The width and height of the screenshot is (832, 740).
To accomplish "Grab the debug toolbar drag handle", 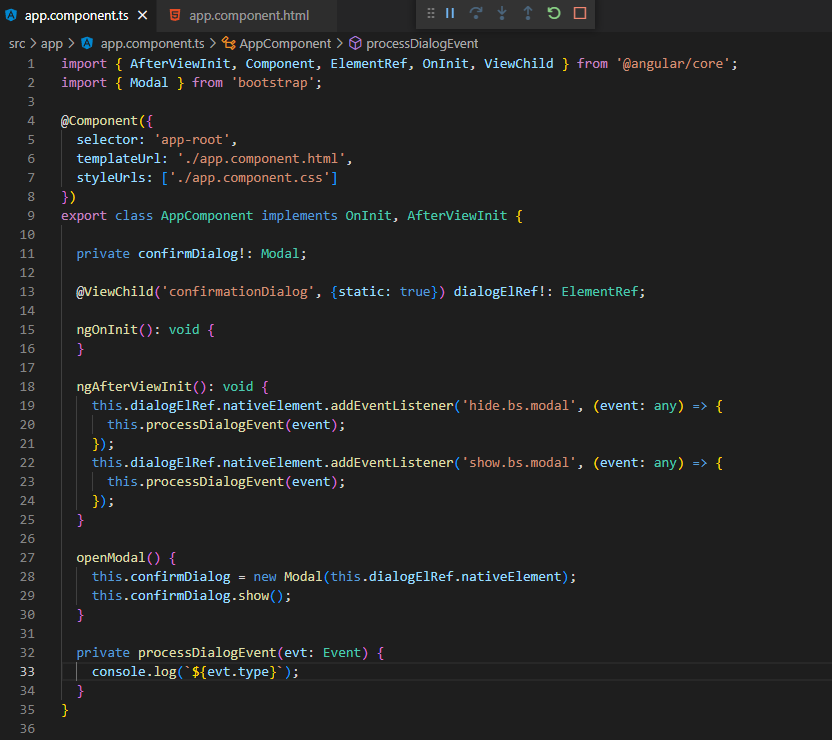I will [430, 13].
